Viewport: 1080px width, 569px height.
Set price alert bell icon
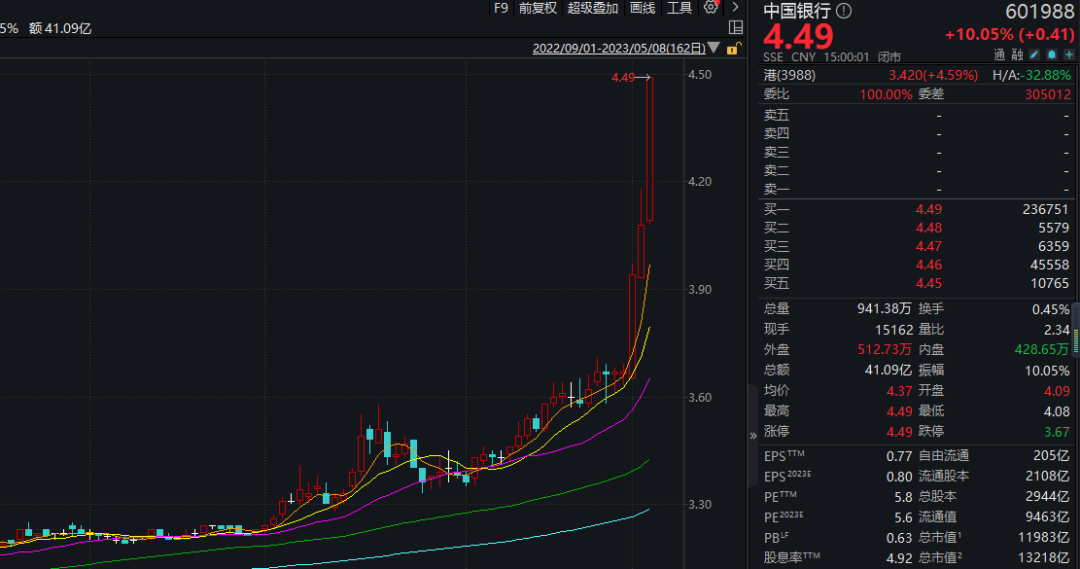point(1052,54)
